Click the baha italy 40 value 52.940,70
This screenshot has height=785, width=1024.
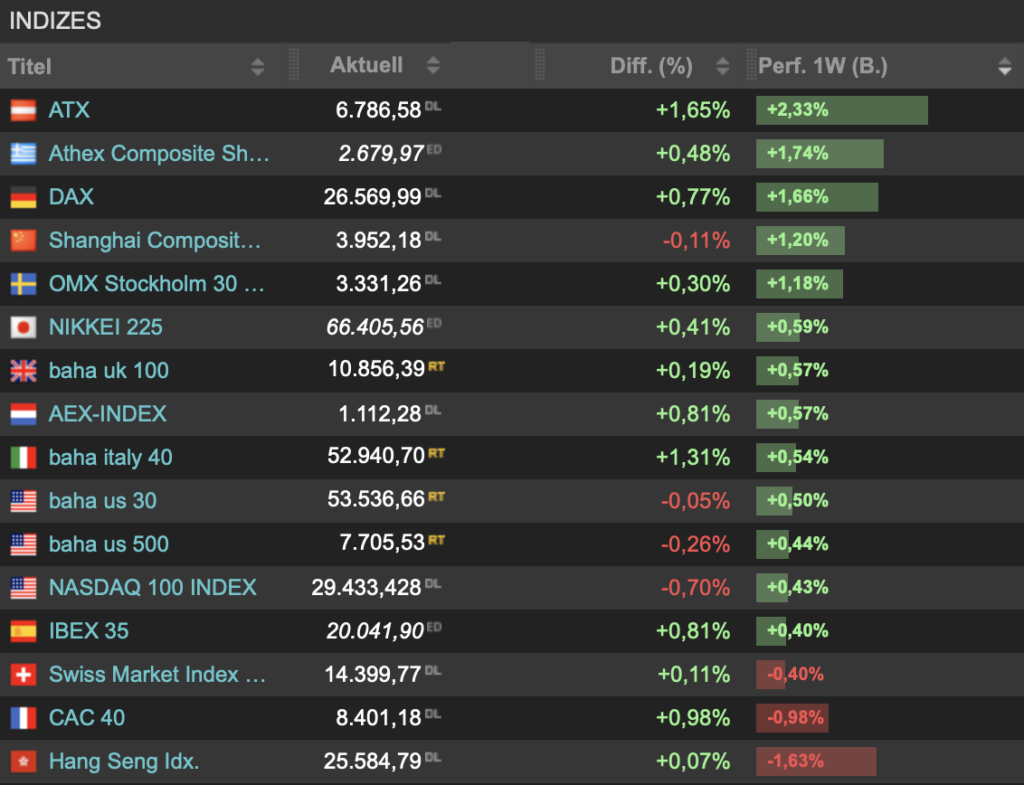point(376,456)
